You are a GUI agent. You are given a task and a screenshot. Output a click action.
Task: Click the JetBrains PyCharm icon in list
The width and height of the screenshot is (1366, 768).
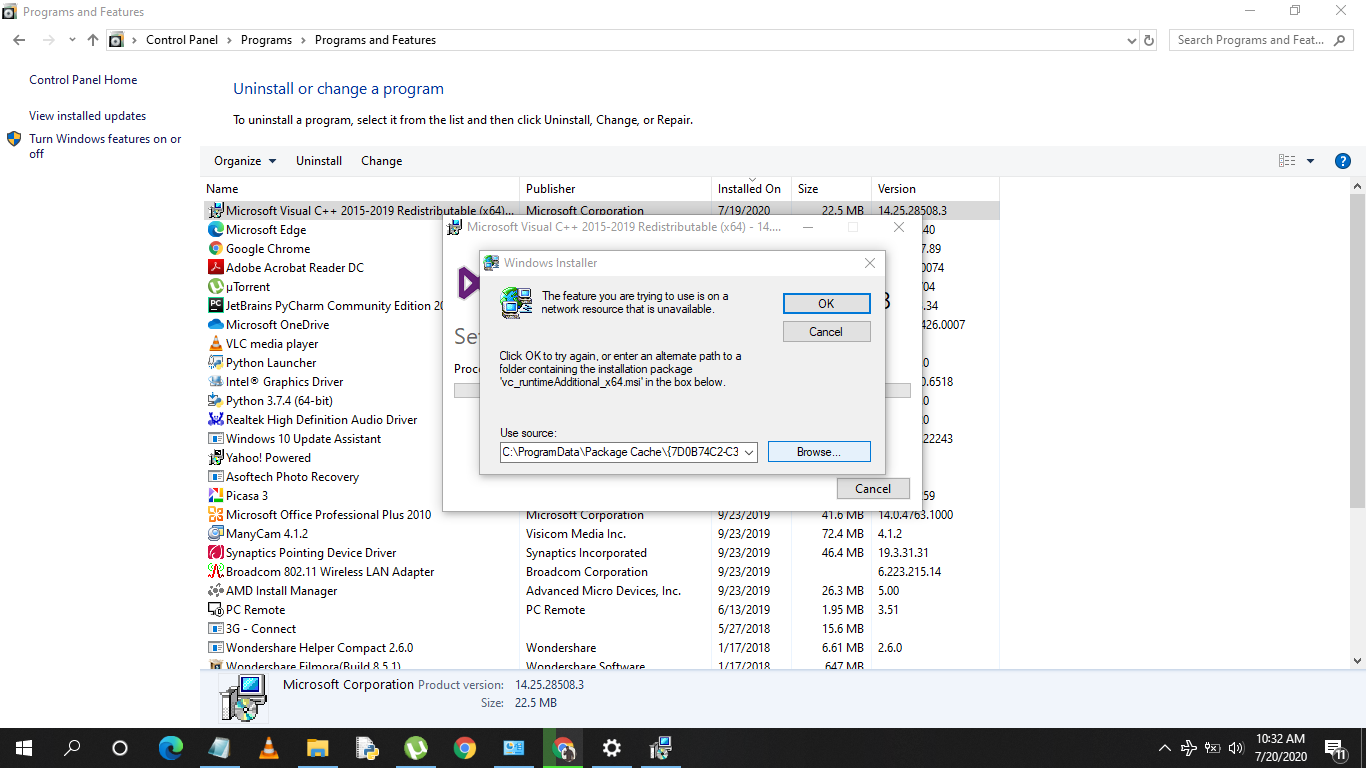coord(215,306)
